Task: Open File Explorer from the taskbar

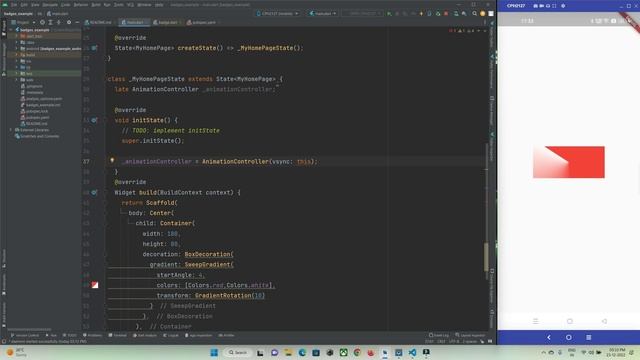Action: [x=288, y=352]
